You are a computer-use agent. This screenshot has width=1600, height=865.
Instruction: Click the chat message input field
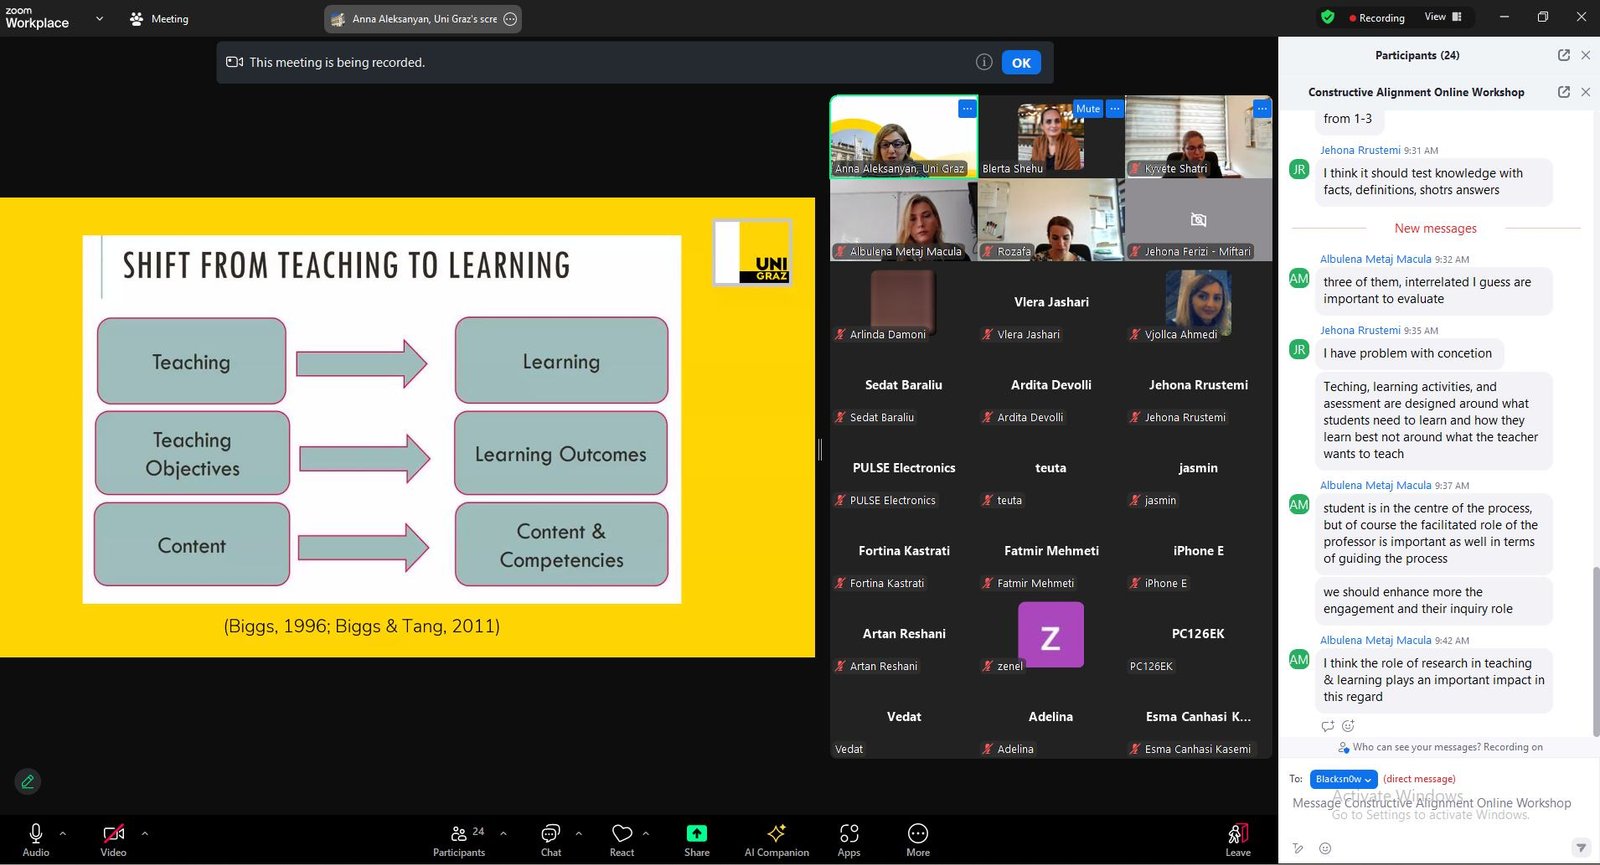(1430, 804)
